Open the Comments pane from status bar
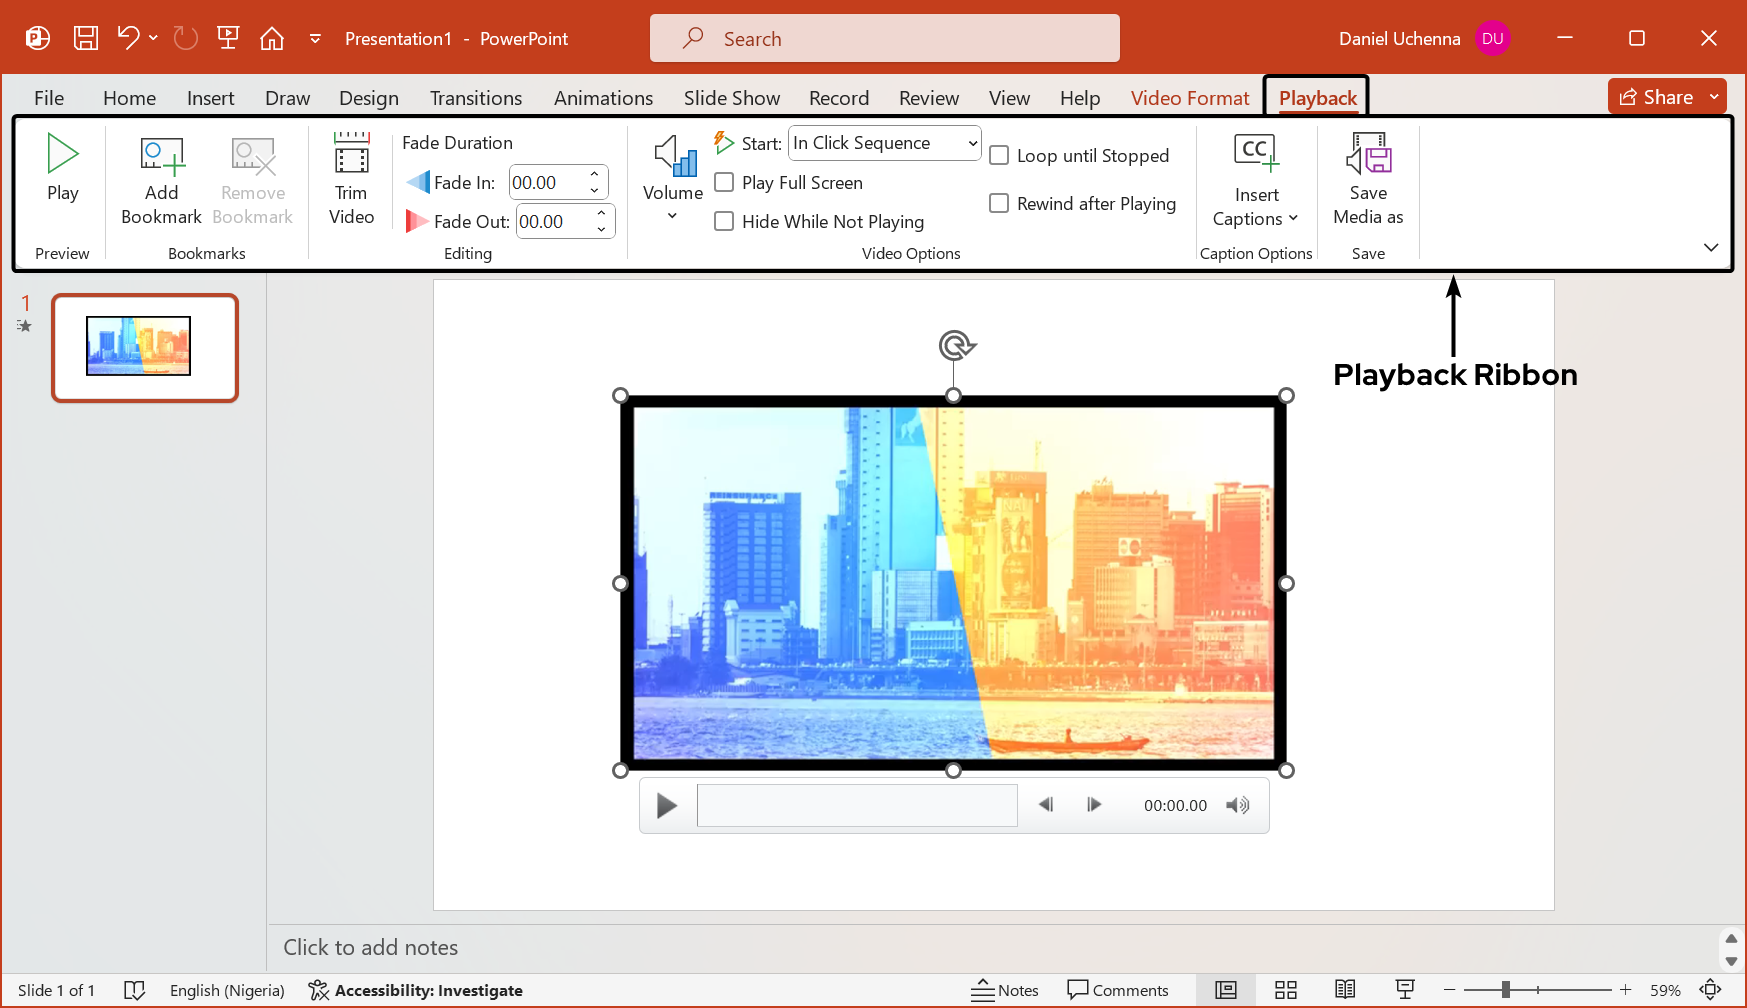The height and width of the screenshot is (1008, 1747). click(x=1117, y=990)
